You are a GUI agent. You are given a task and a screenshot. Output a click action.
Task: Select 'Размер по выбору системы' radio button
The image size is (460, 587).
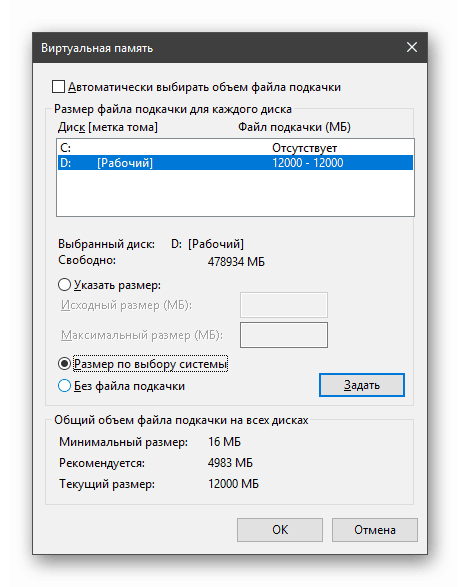point(64,364)
